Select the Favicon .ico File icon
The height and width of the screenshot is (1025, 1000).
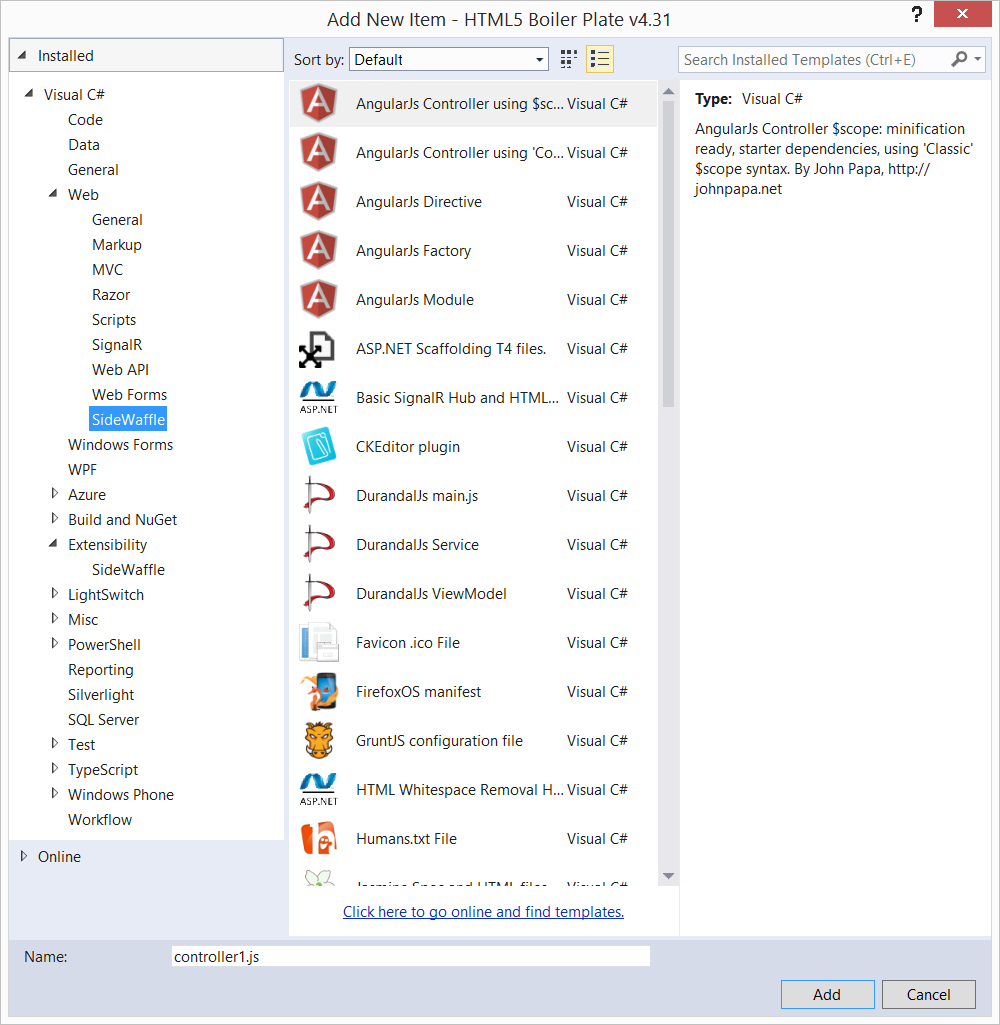click(318, 643)
